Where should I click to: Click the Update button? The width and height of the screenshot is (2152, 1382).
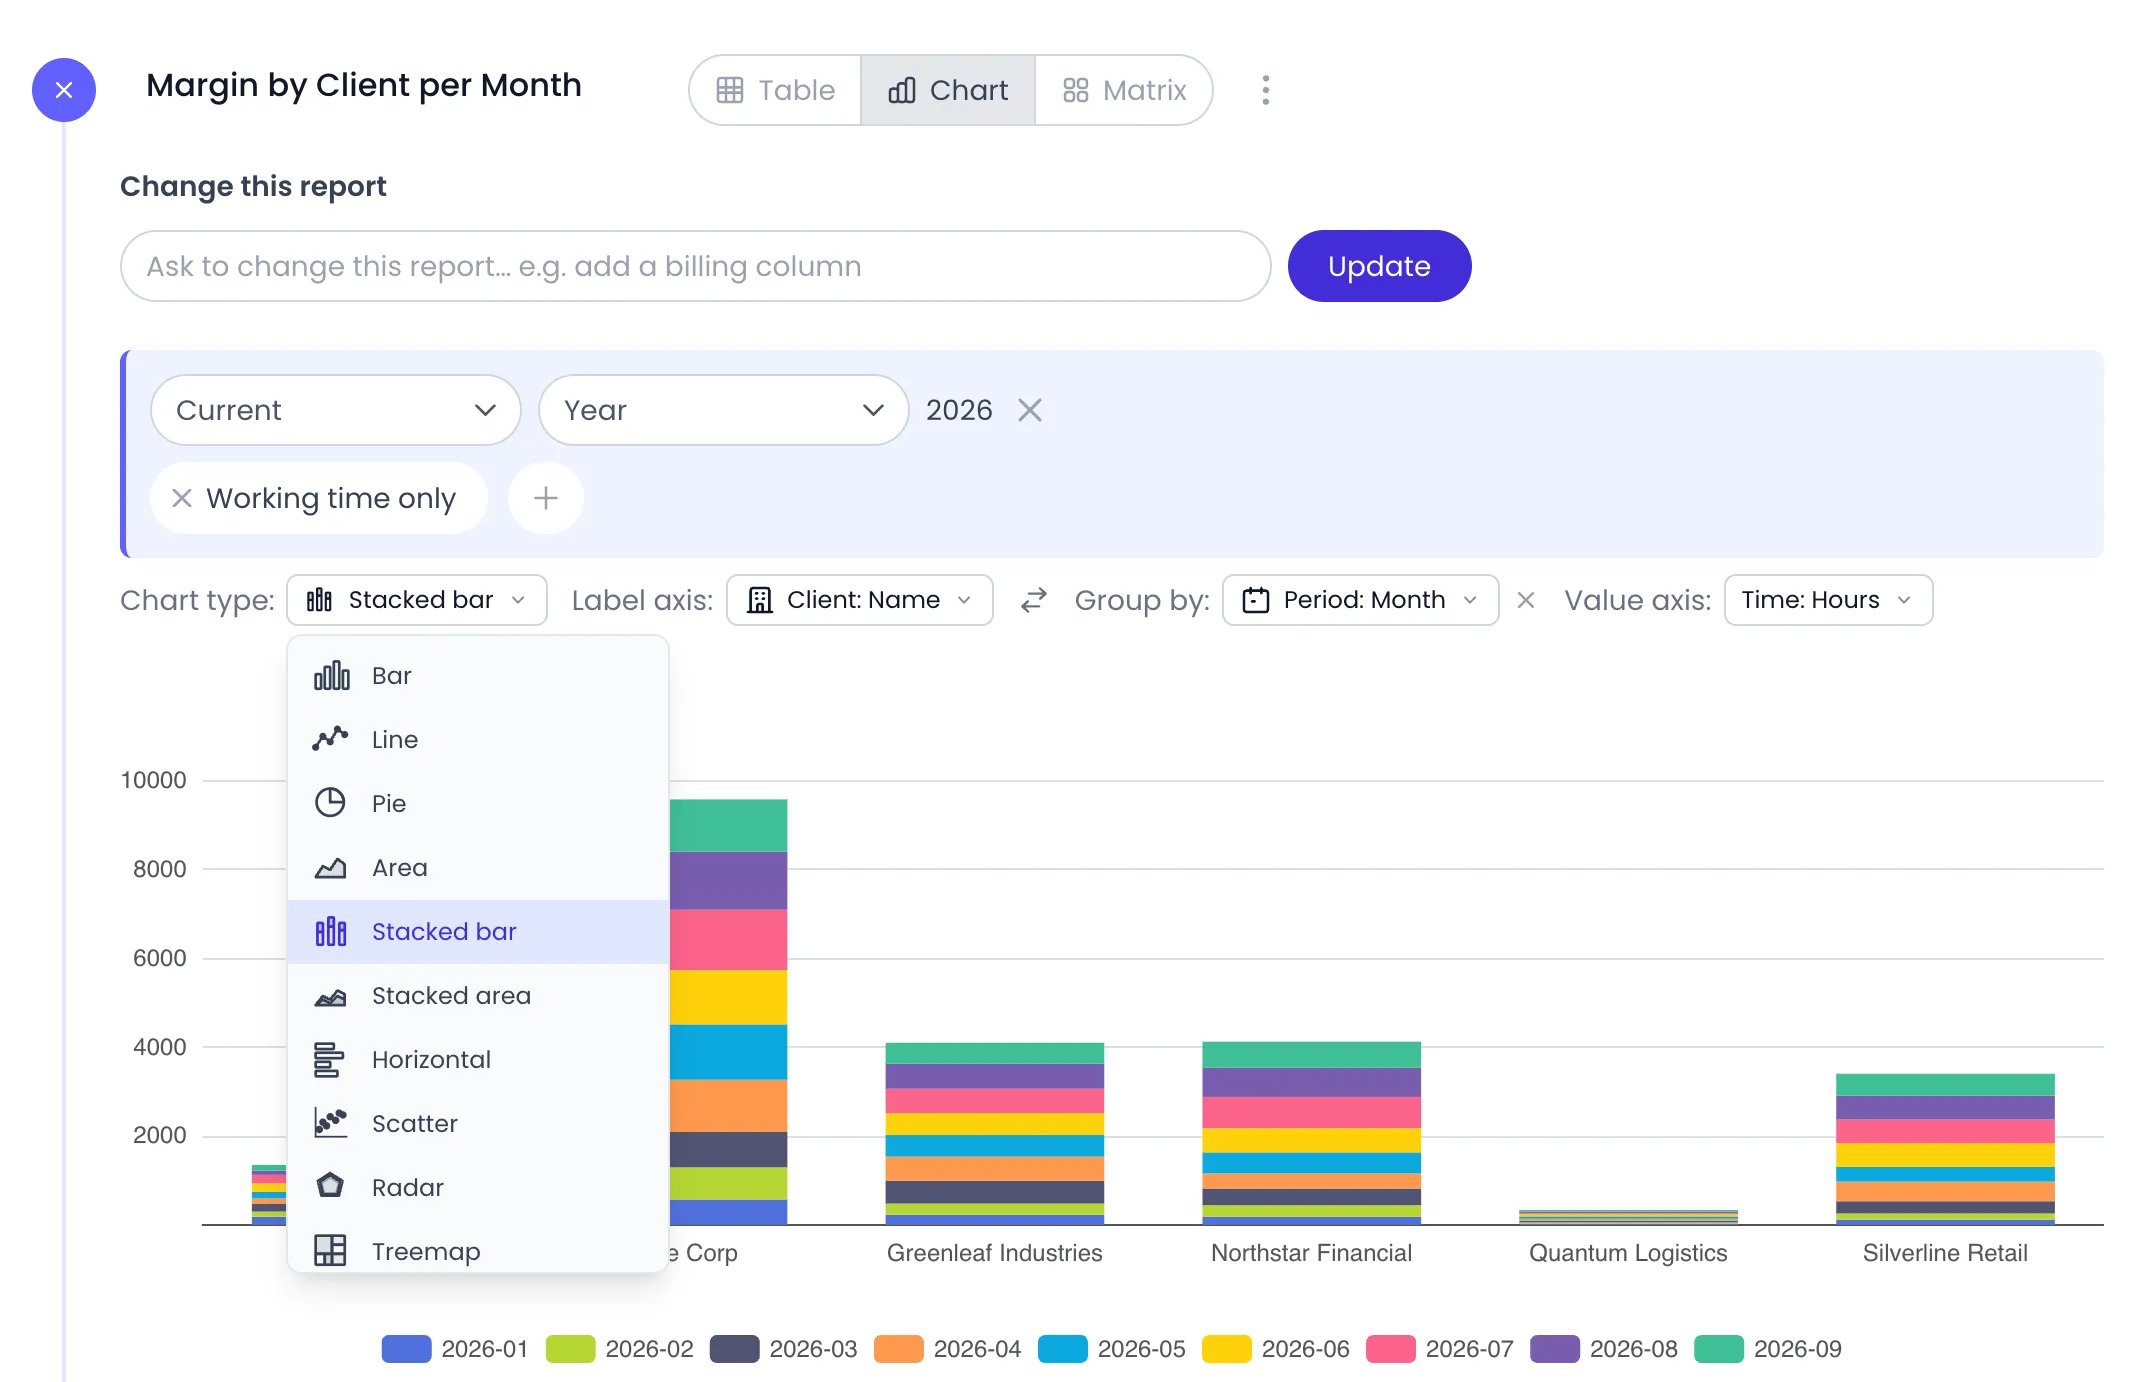[1379, 266]
